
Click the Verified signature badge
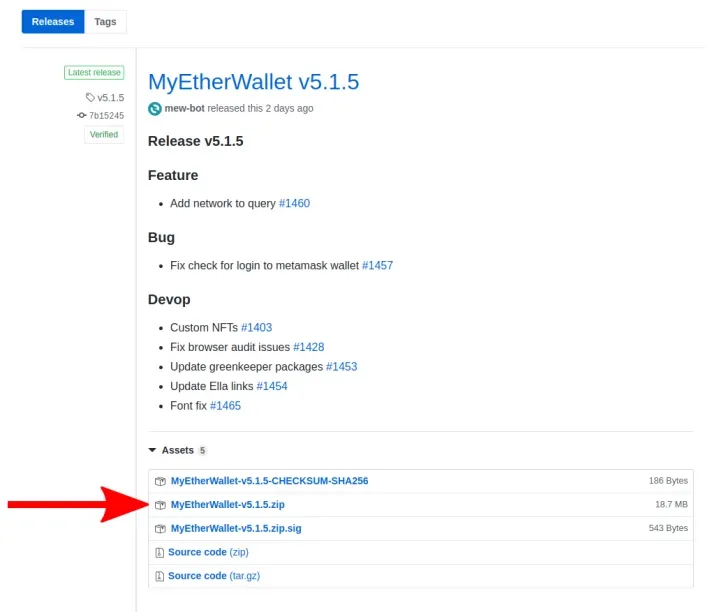[x=104, y=134]
